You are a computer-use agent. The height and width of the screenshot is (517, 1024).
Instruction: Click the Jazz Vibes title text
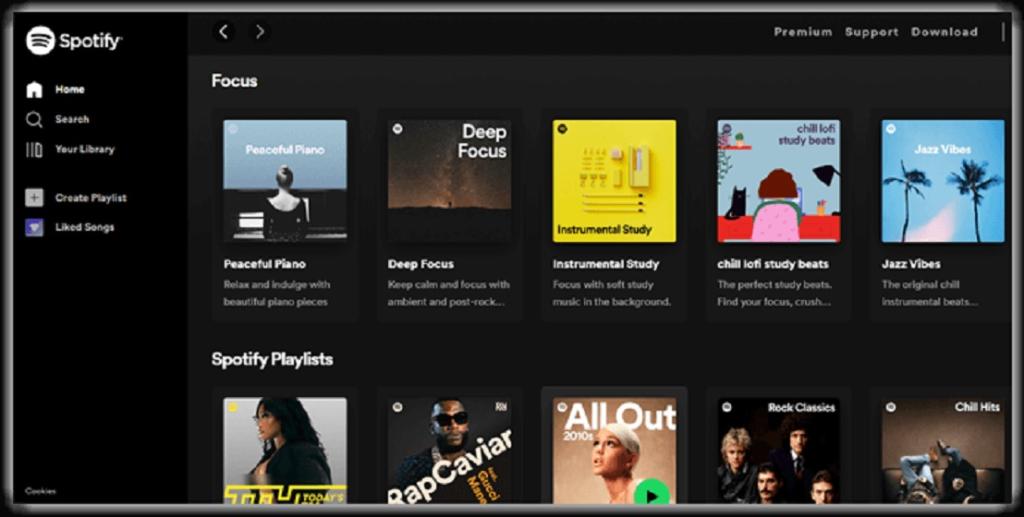911,264
